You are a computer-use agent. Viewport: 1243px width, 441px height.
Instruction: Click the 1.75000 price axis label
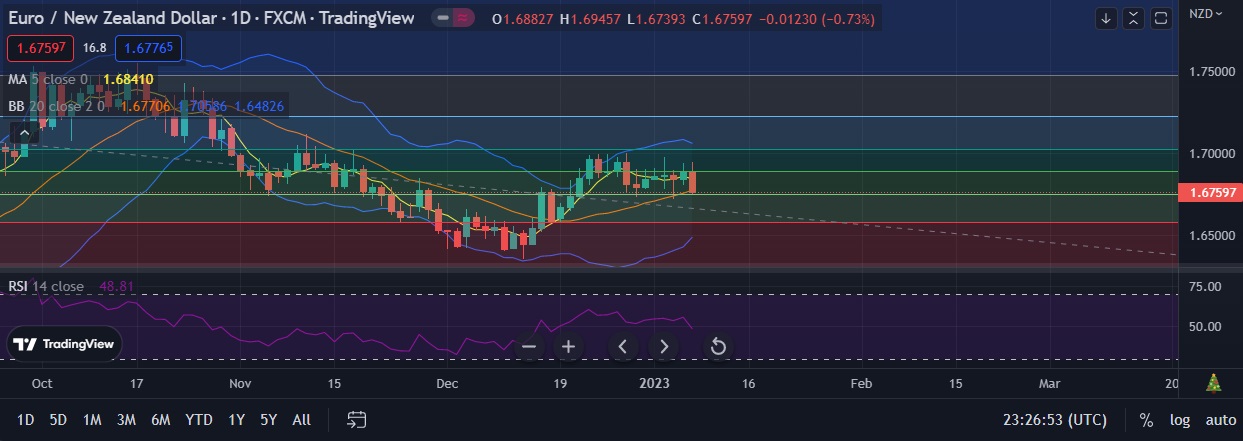point(1212,73)
